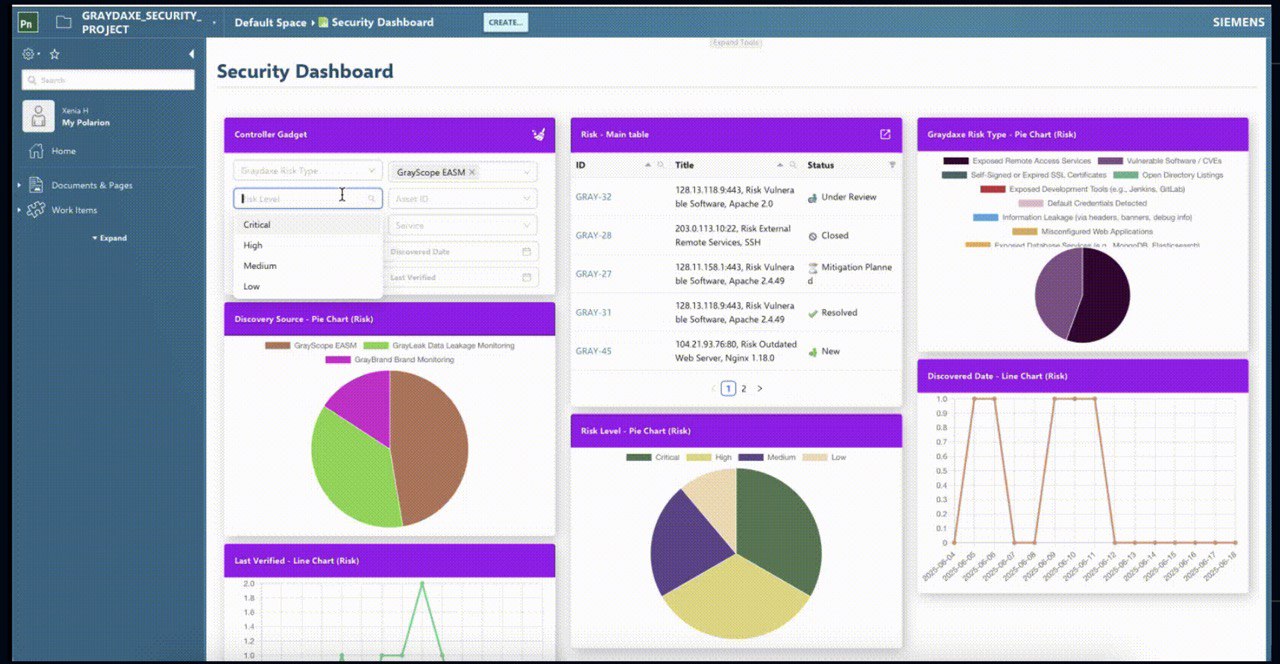Go to page 2 of risk table
The height and width of the screenshot is (664, 1280).
coord(744,388)
